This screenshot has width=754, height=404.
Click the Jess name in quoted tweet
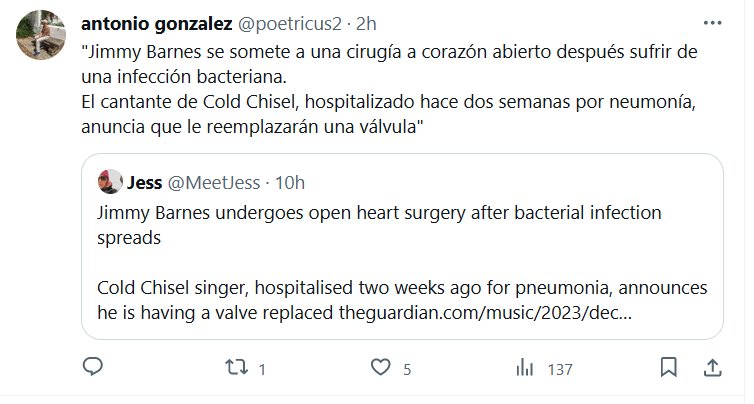click(147, 182)
